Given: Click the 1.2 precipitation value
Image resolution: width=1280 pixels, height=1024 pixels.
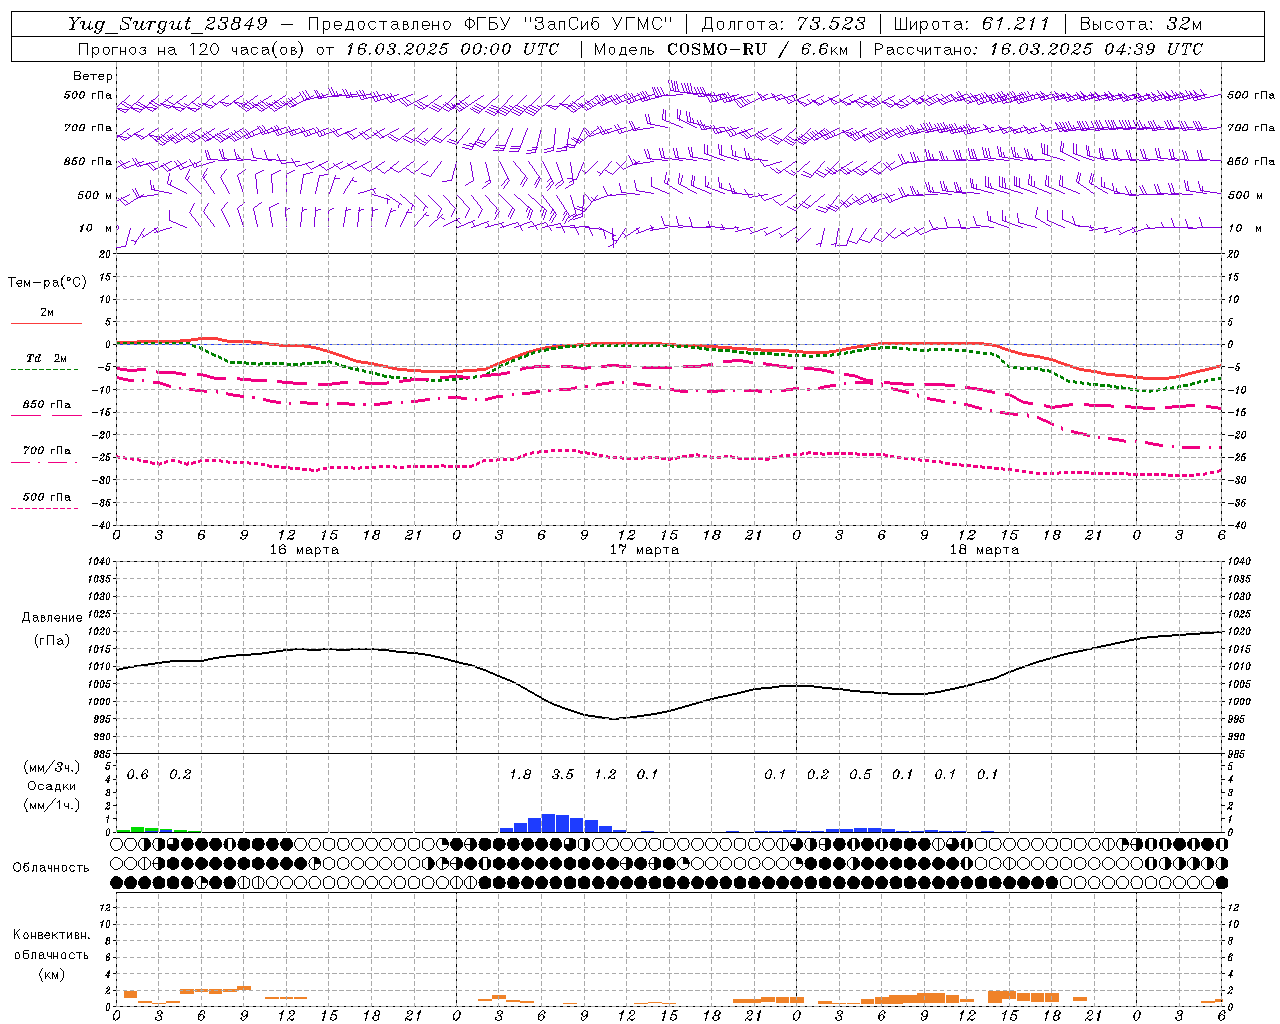Looking at the screenshot, I should point(605,775).
